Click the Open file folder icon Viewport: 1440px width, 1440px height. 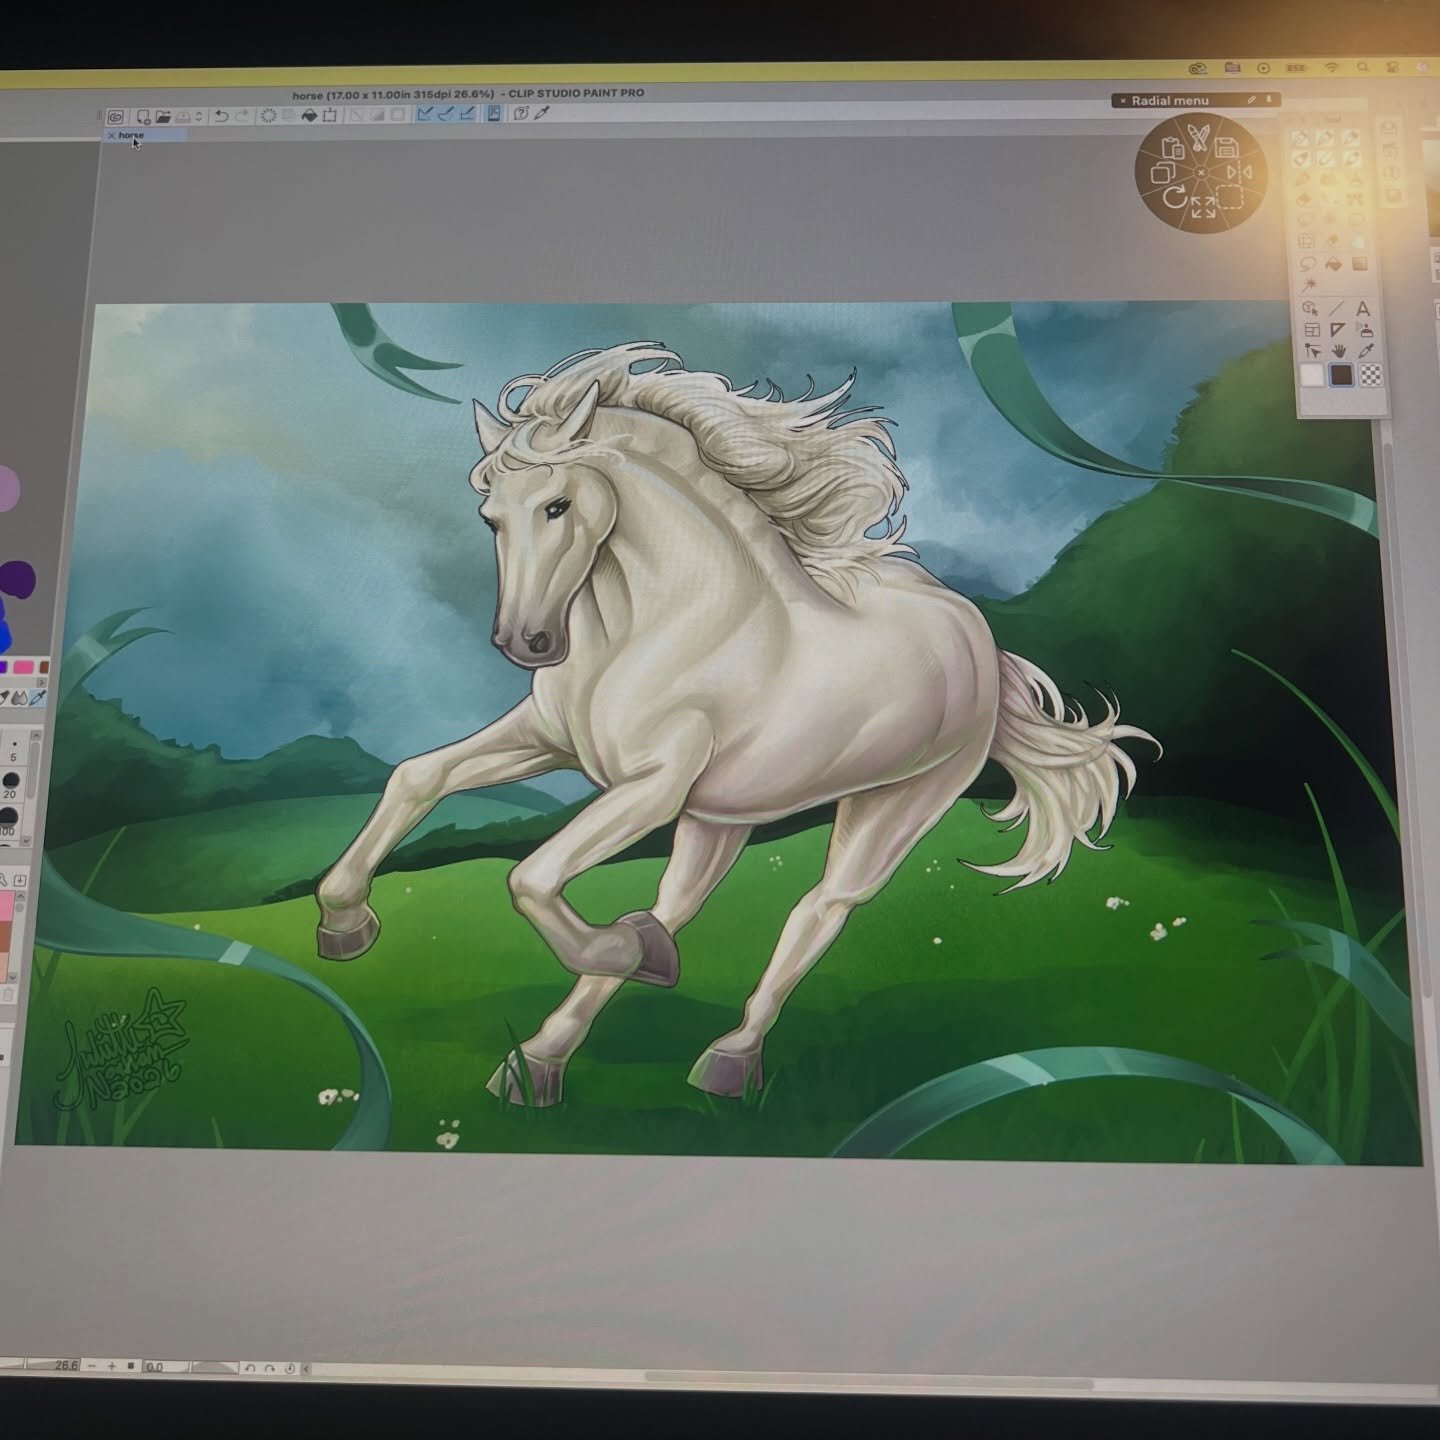pos(163,116)
